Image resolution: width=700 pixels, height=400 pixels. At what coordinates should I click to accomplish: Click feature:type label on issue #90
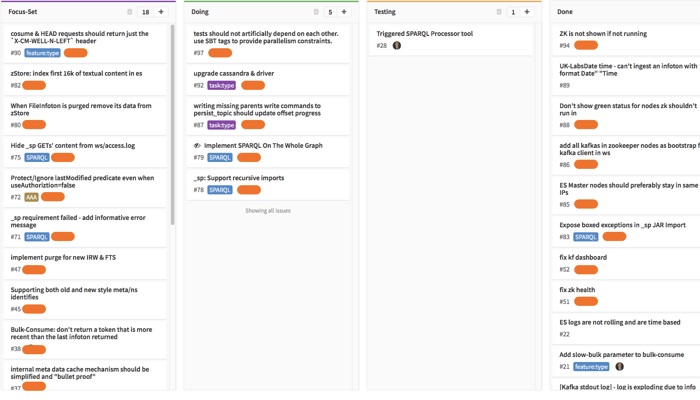pos(42,53)
